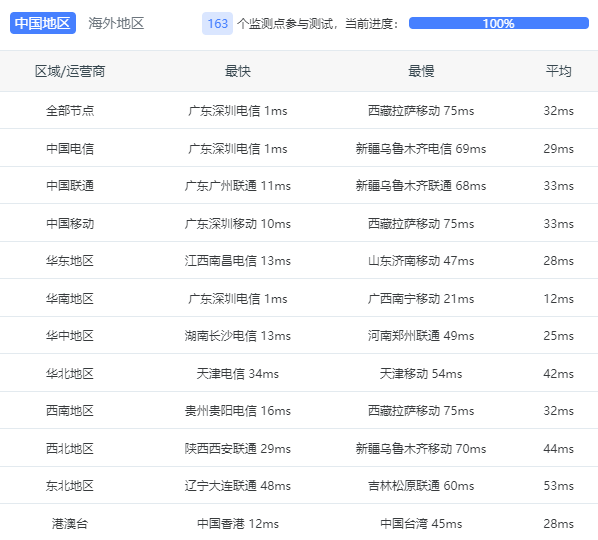Image resolution: width=598 pixels, height=540 pixels.
Task: Click 中国台湾 45ms cell
Action: [x=421, y=524]
